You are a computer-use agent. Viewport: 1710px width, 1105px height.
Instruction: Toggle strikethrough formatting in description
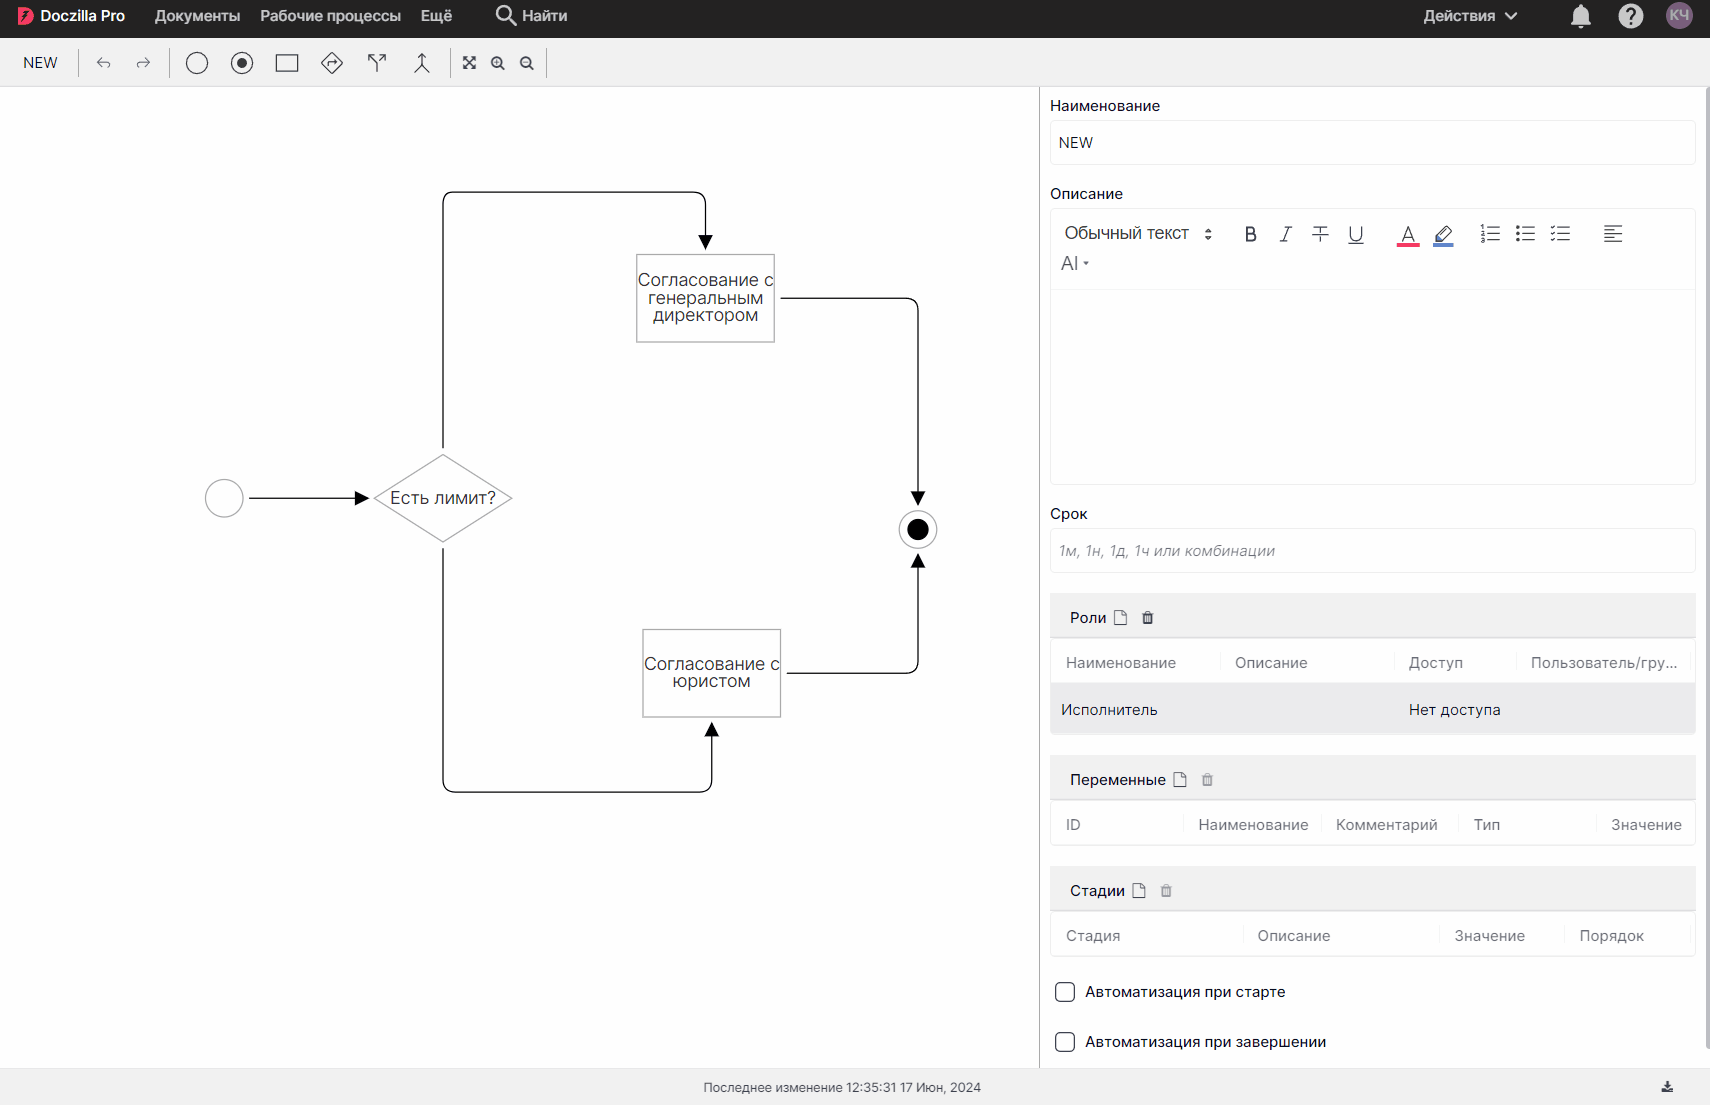pos(1321,234)
